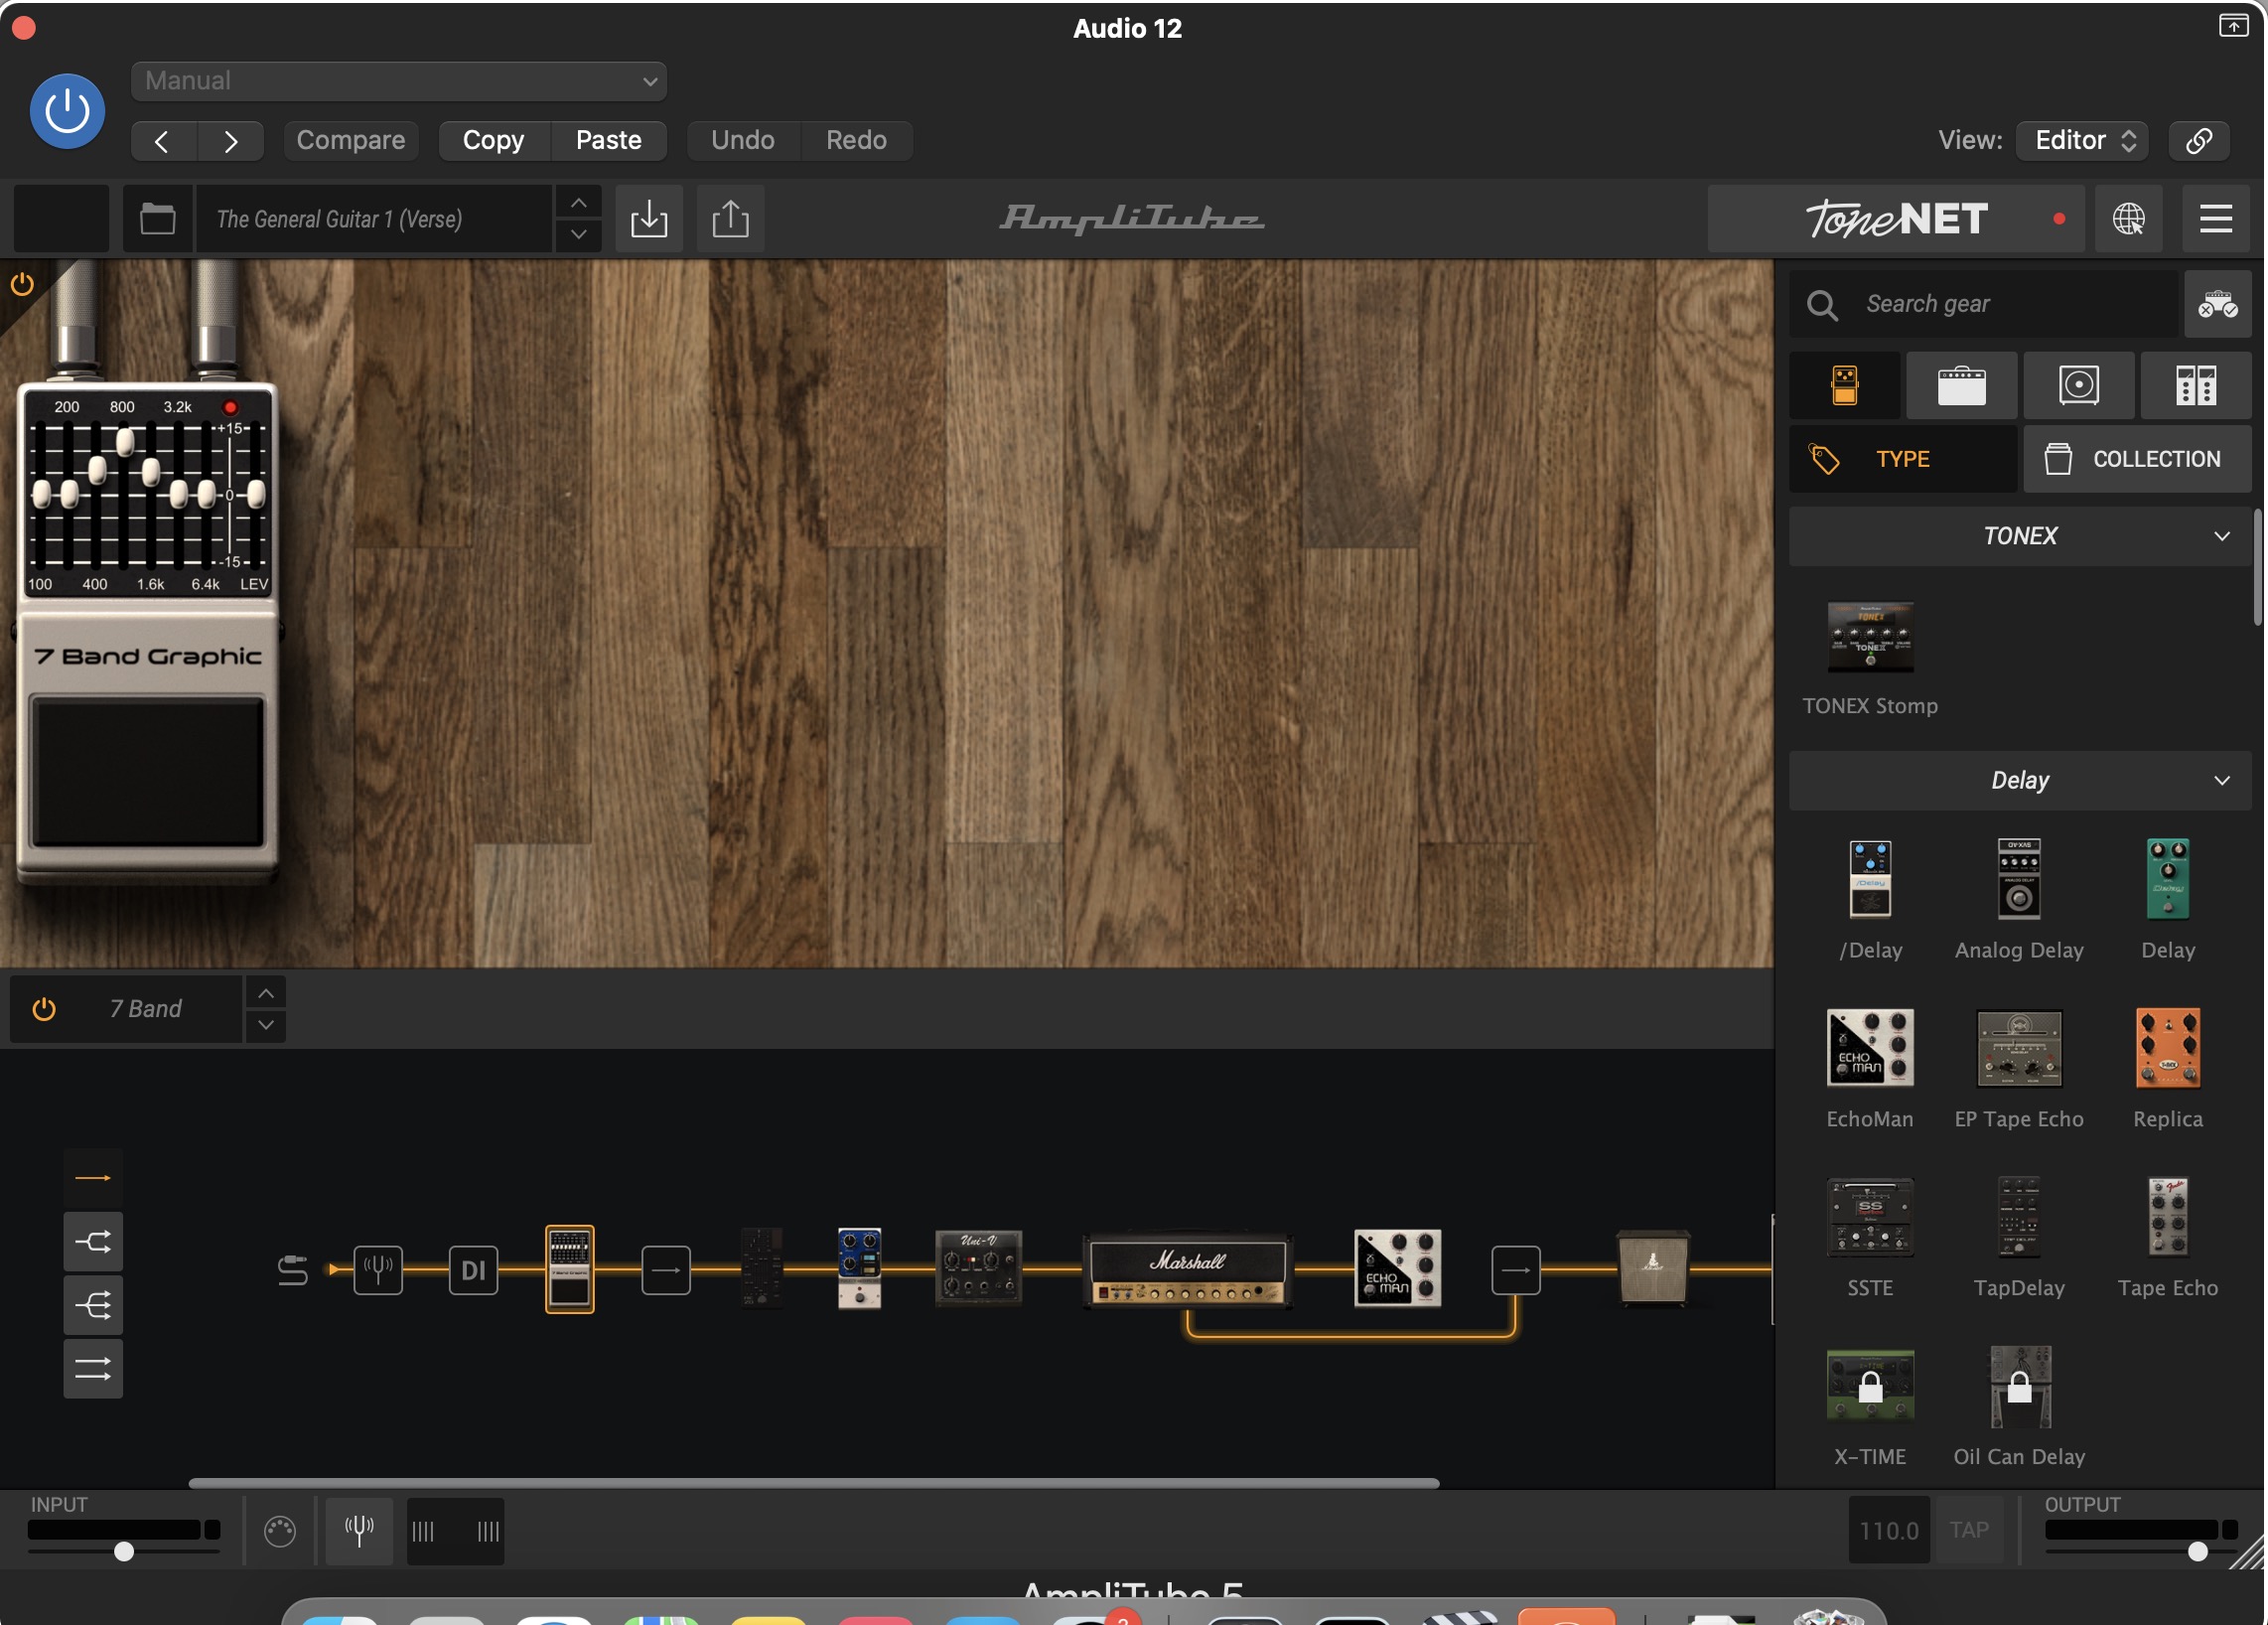Adjust the 800 Hz EQ band slider
Viewport: 2268px width, 1625px height.
tap(125, 442)
